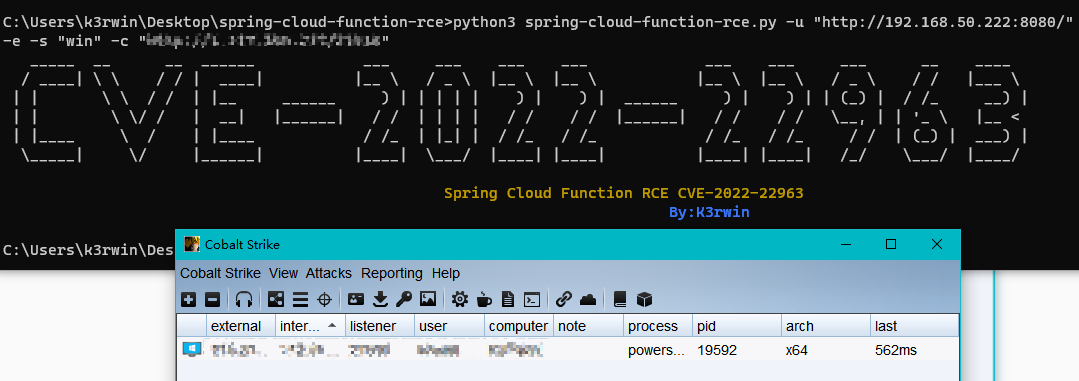The height and width of the screenshot is (381, 1079).
Task: Click the document icon for MS Office macro
Action: click(x=508, y=299)
